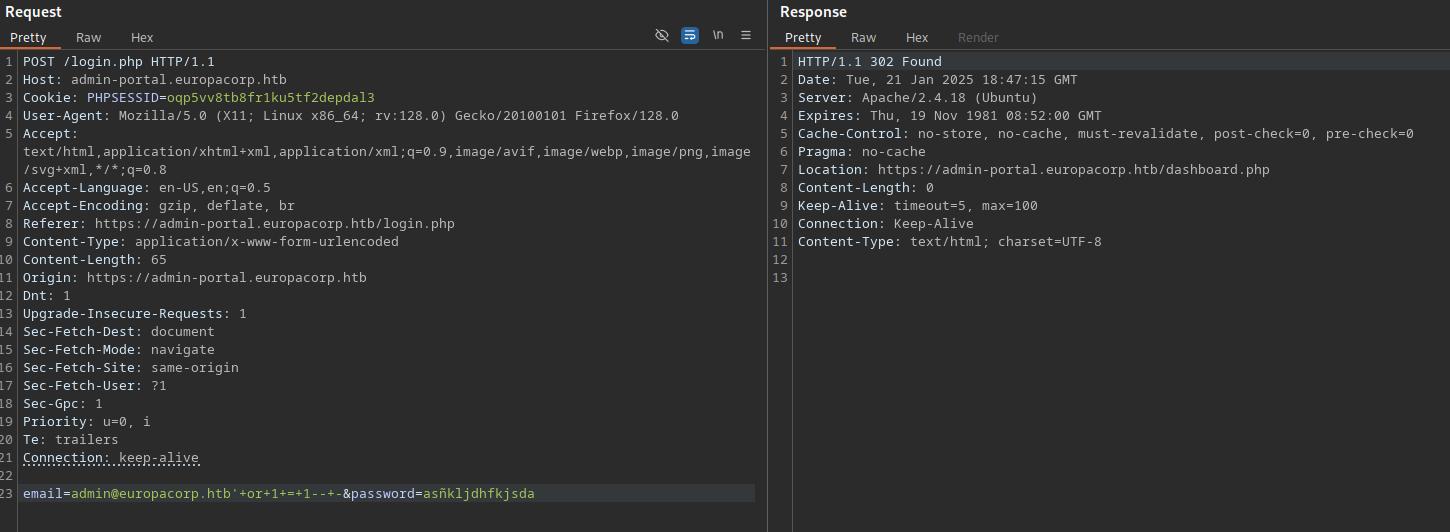
Task: Click the Sec-Fetch-Dest: document line
Action: 119,331
